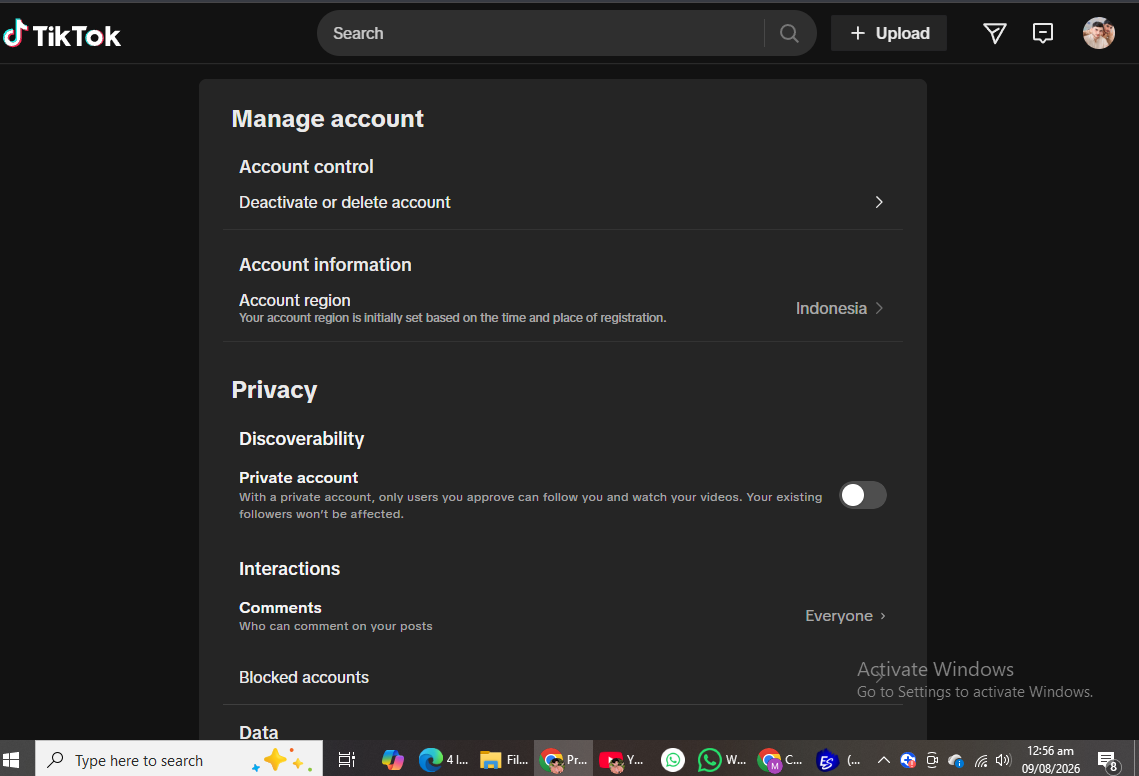This screenshot has height=776, width=1139.
Task: Click the Discoverability subheading
Action: point(301,439)
